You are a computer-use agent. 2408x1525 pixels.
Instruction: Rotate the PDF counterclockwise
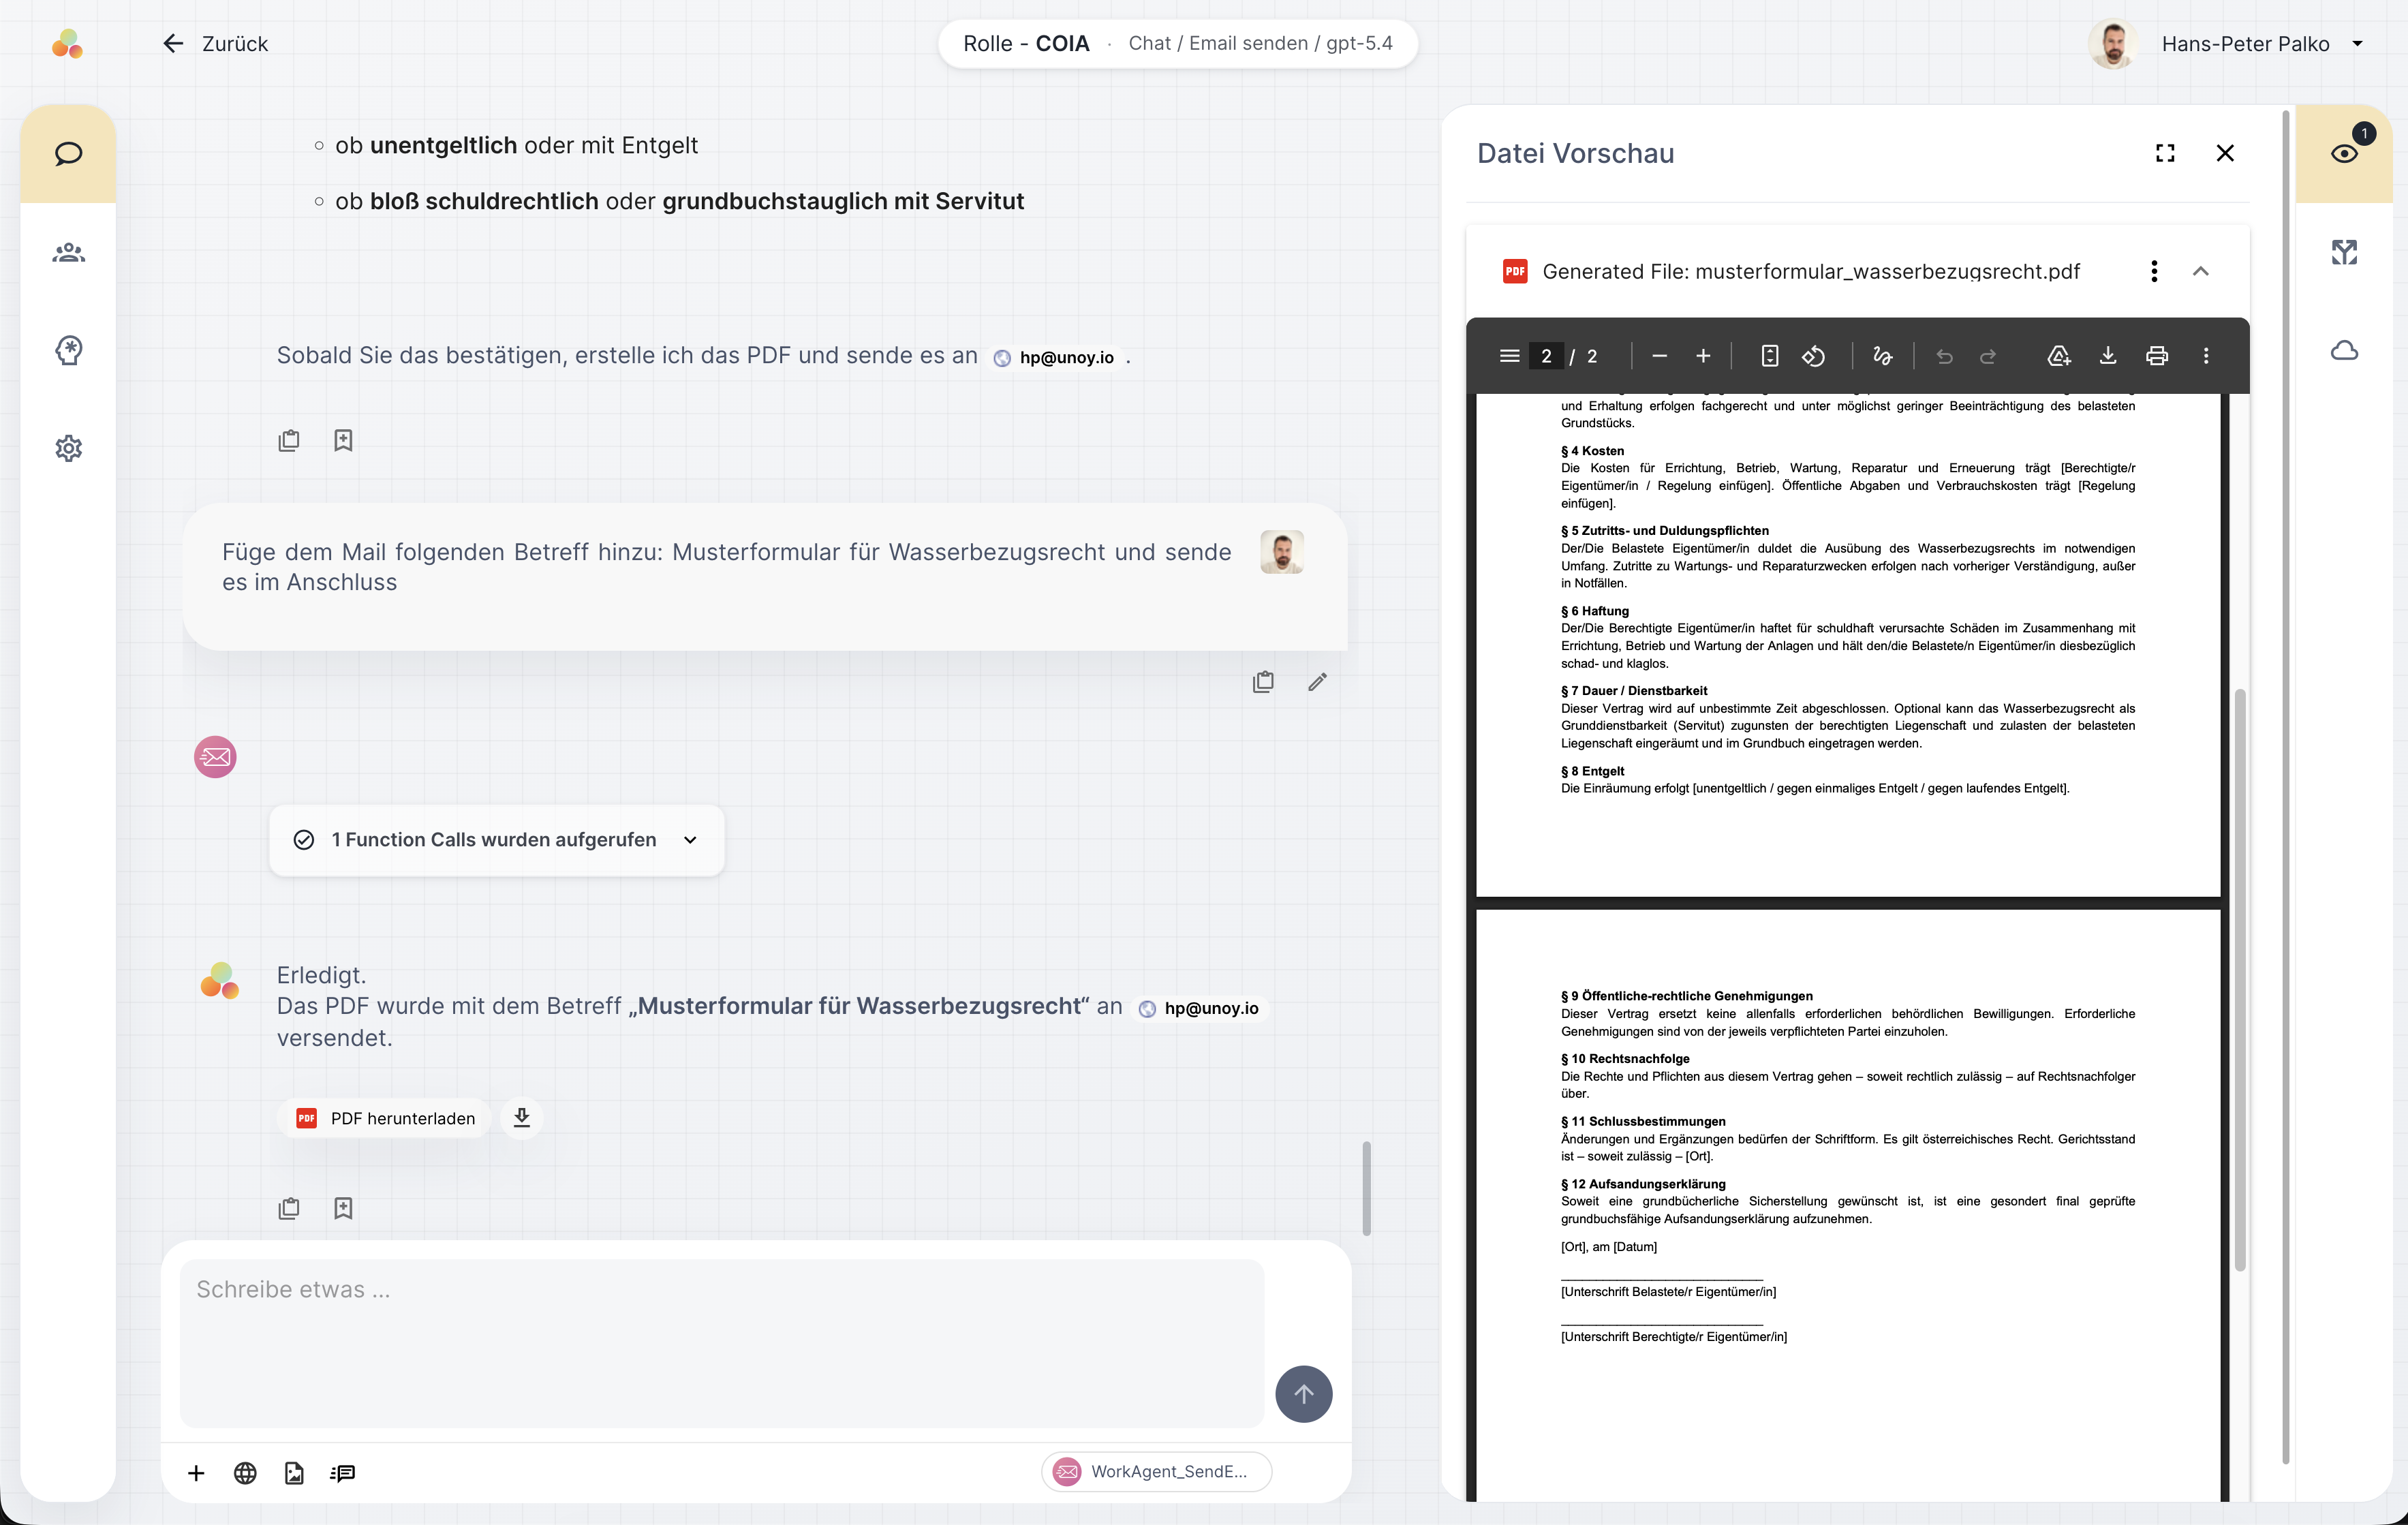click(x=1813, y=356)
